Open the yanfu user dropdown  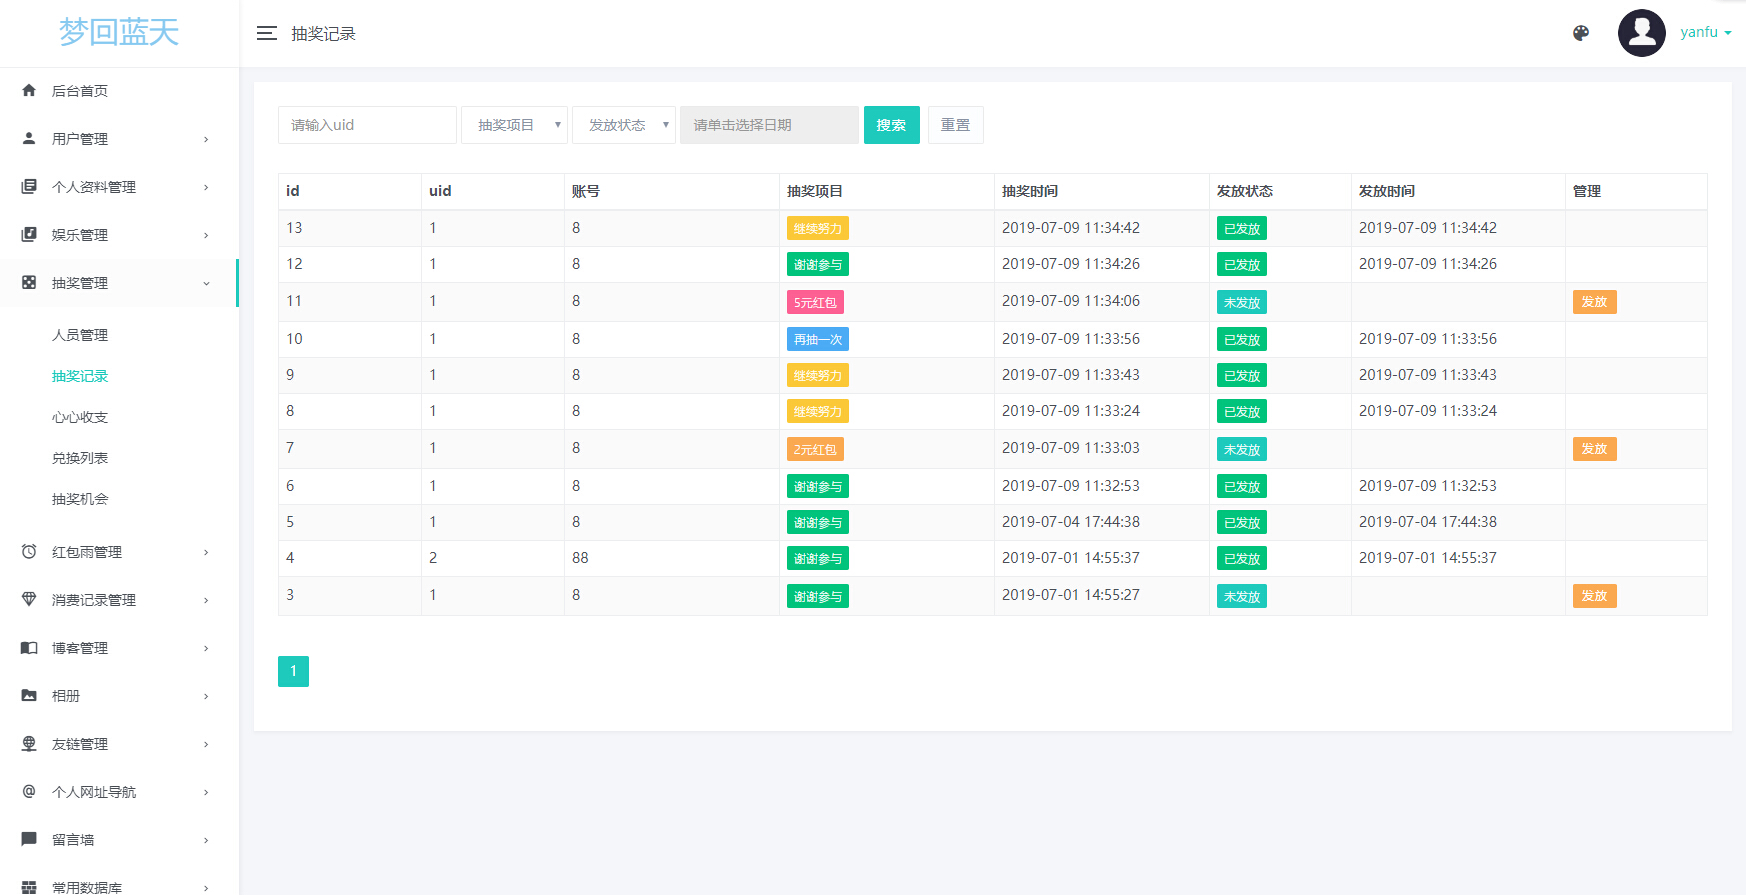[1705, 33]
